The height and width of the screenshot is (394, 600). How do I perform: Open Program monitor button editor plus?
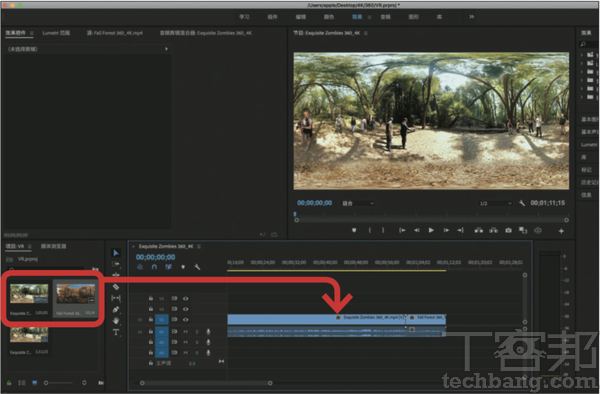pyautogui.click(x=561, y=231)
